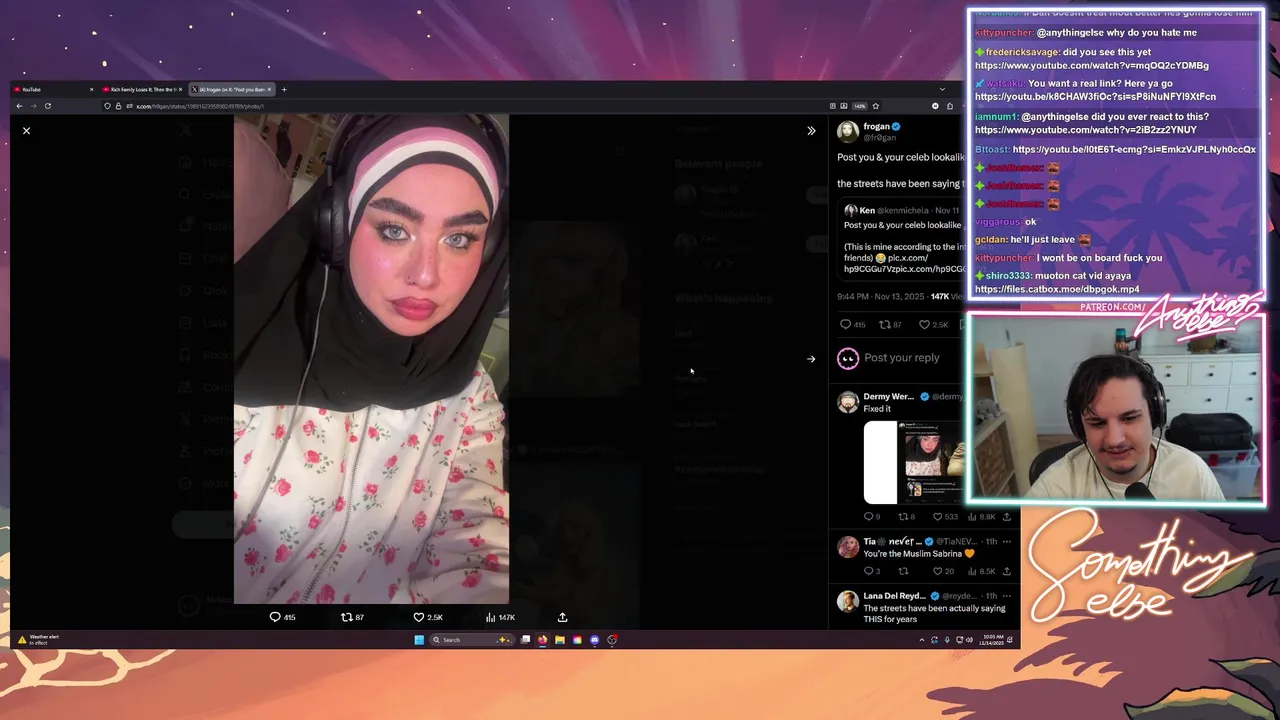The height and width of the screenshot is (720, 1280).
Task: Open Tia's profile avatar
Action: [848, 547]
